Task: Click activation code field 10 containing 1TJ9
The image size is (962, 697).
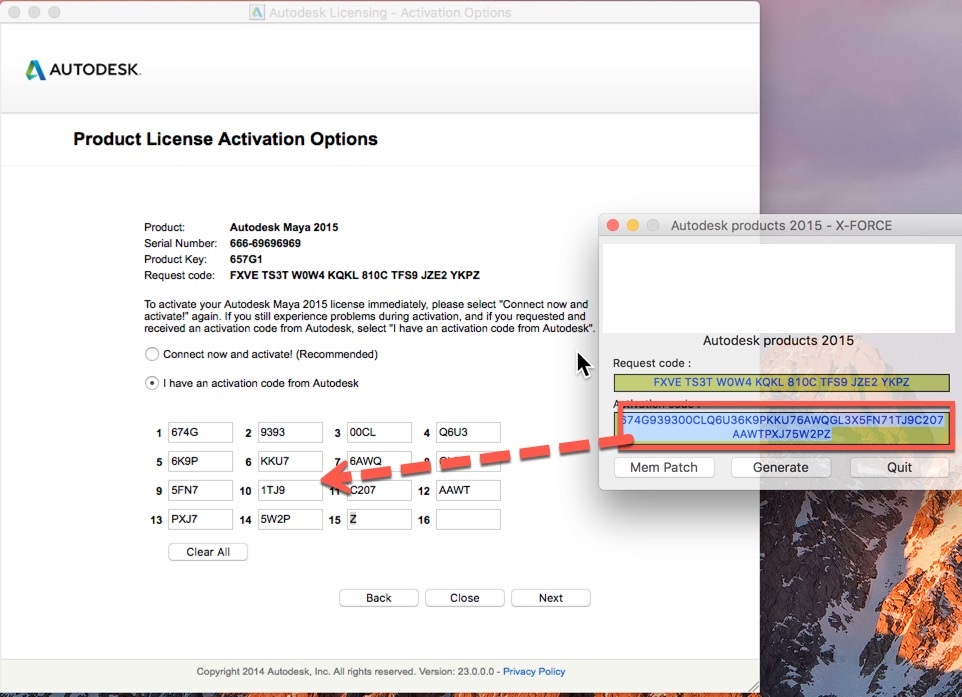Action: coord(290,490)
